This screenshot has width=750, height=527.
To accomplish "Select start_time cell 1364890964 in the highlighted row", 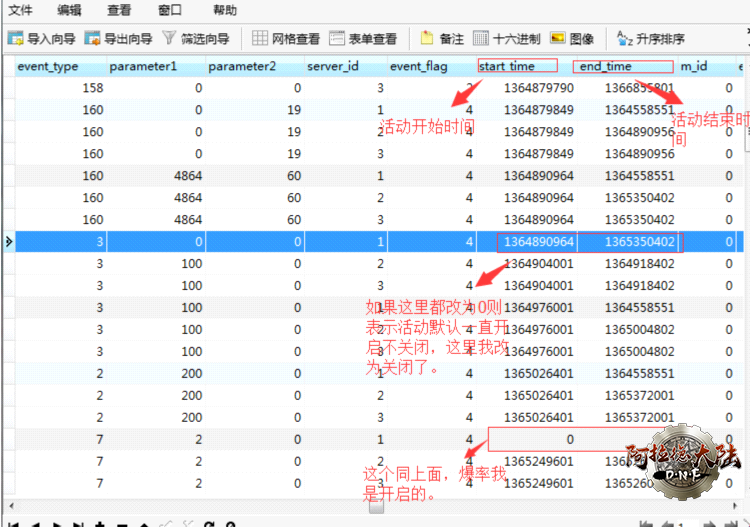I will pyautogui.click(x=538, y=242).
